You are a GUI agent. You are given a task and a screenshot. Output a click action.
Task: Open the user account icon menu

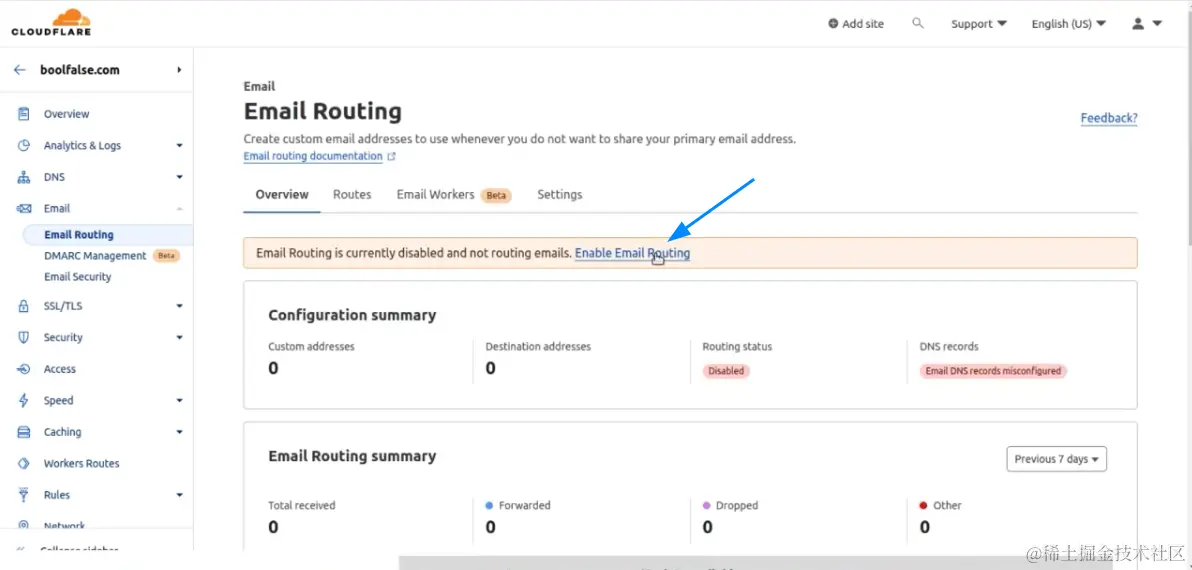[x=1146, y=24]
